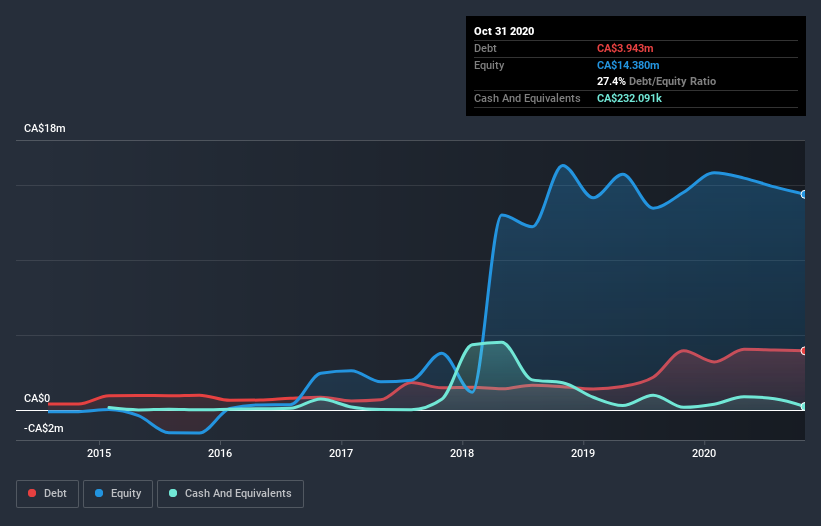
Task: Click the -CA$2m y-axis label
Action: [43, 428]
